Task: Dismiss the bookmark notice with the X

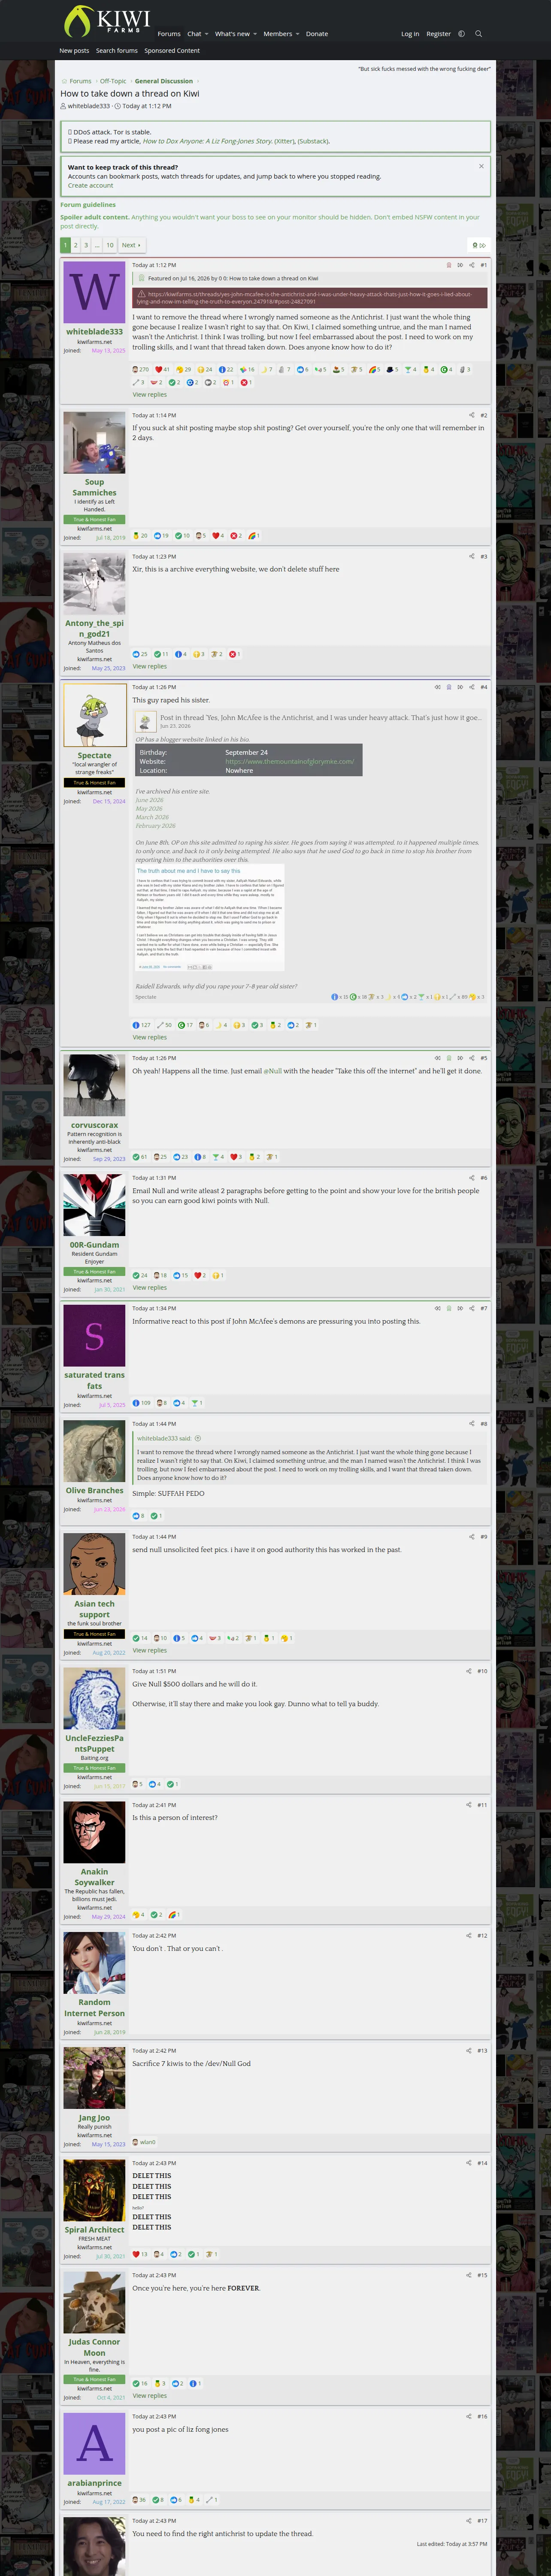Action: point(481,166)
